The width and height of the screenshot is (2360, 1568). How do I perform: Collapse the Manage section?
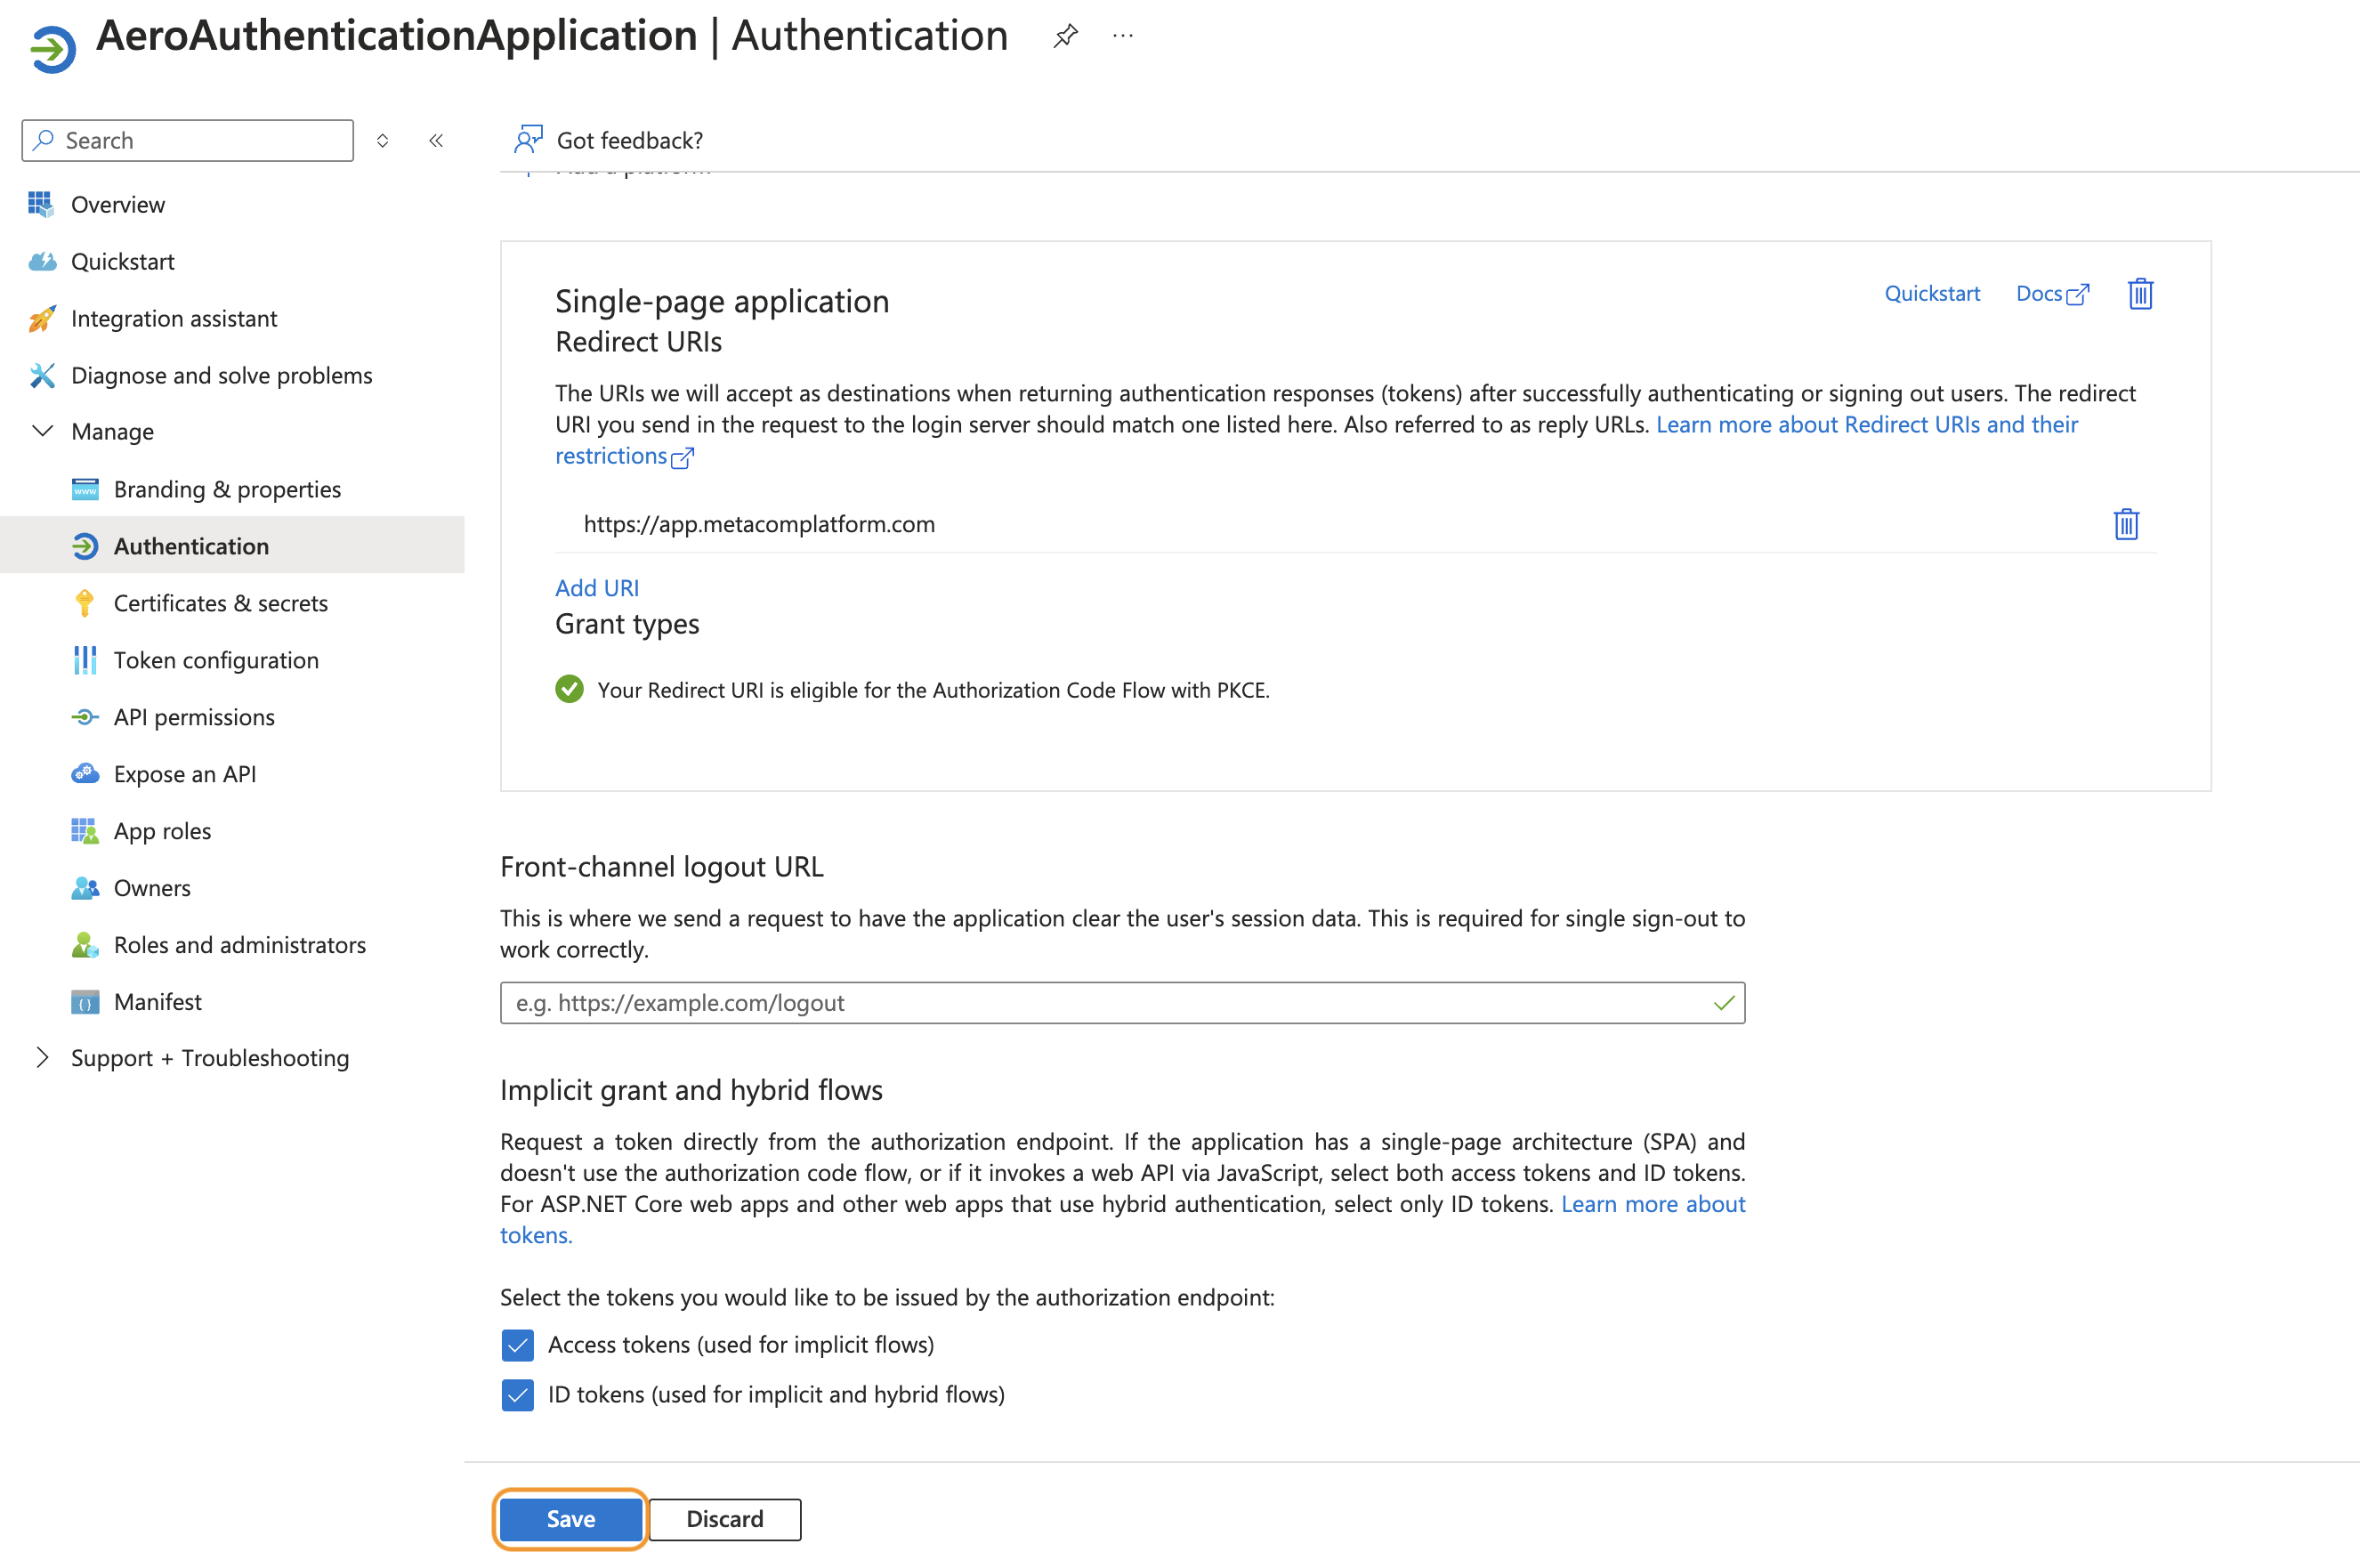click(x=42, y=431)
